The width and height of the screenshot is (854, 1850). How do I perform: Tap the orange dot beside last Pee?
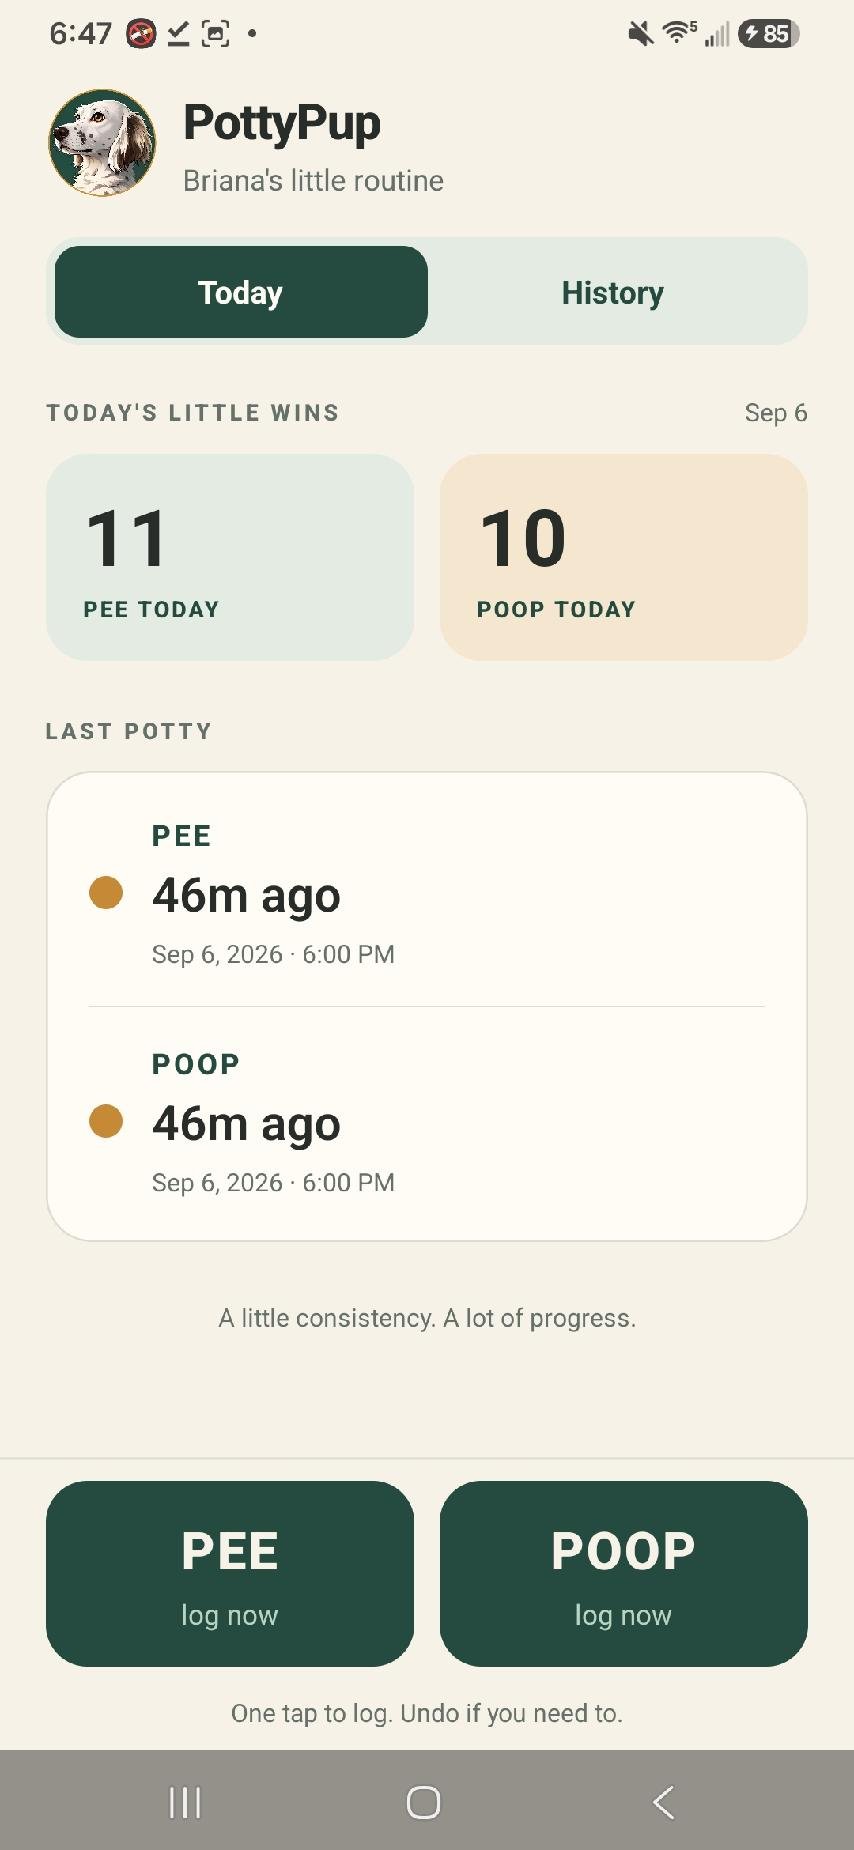tap(106, 892)
